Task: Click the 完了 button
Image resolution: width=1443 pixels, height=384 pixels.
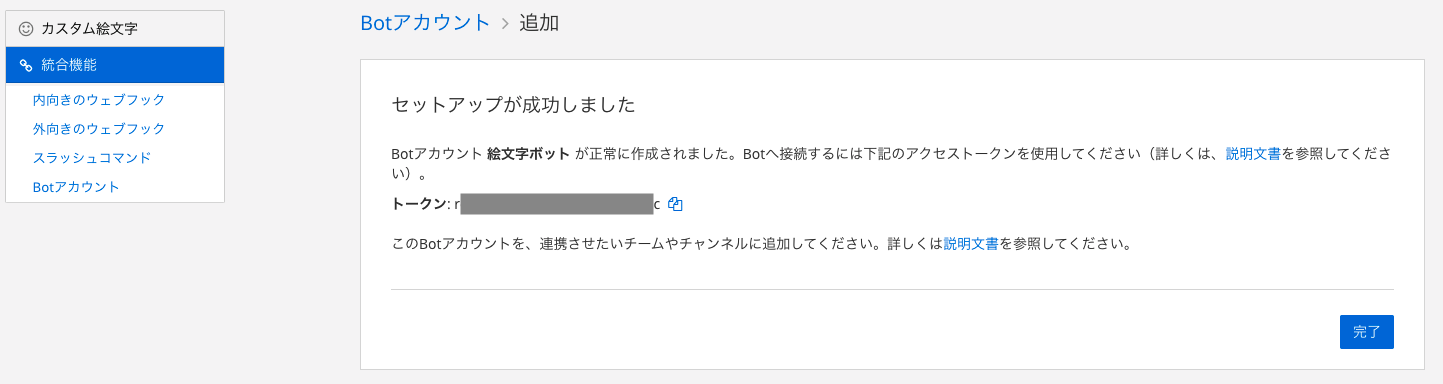Action: (1366, 332)
